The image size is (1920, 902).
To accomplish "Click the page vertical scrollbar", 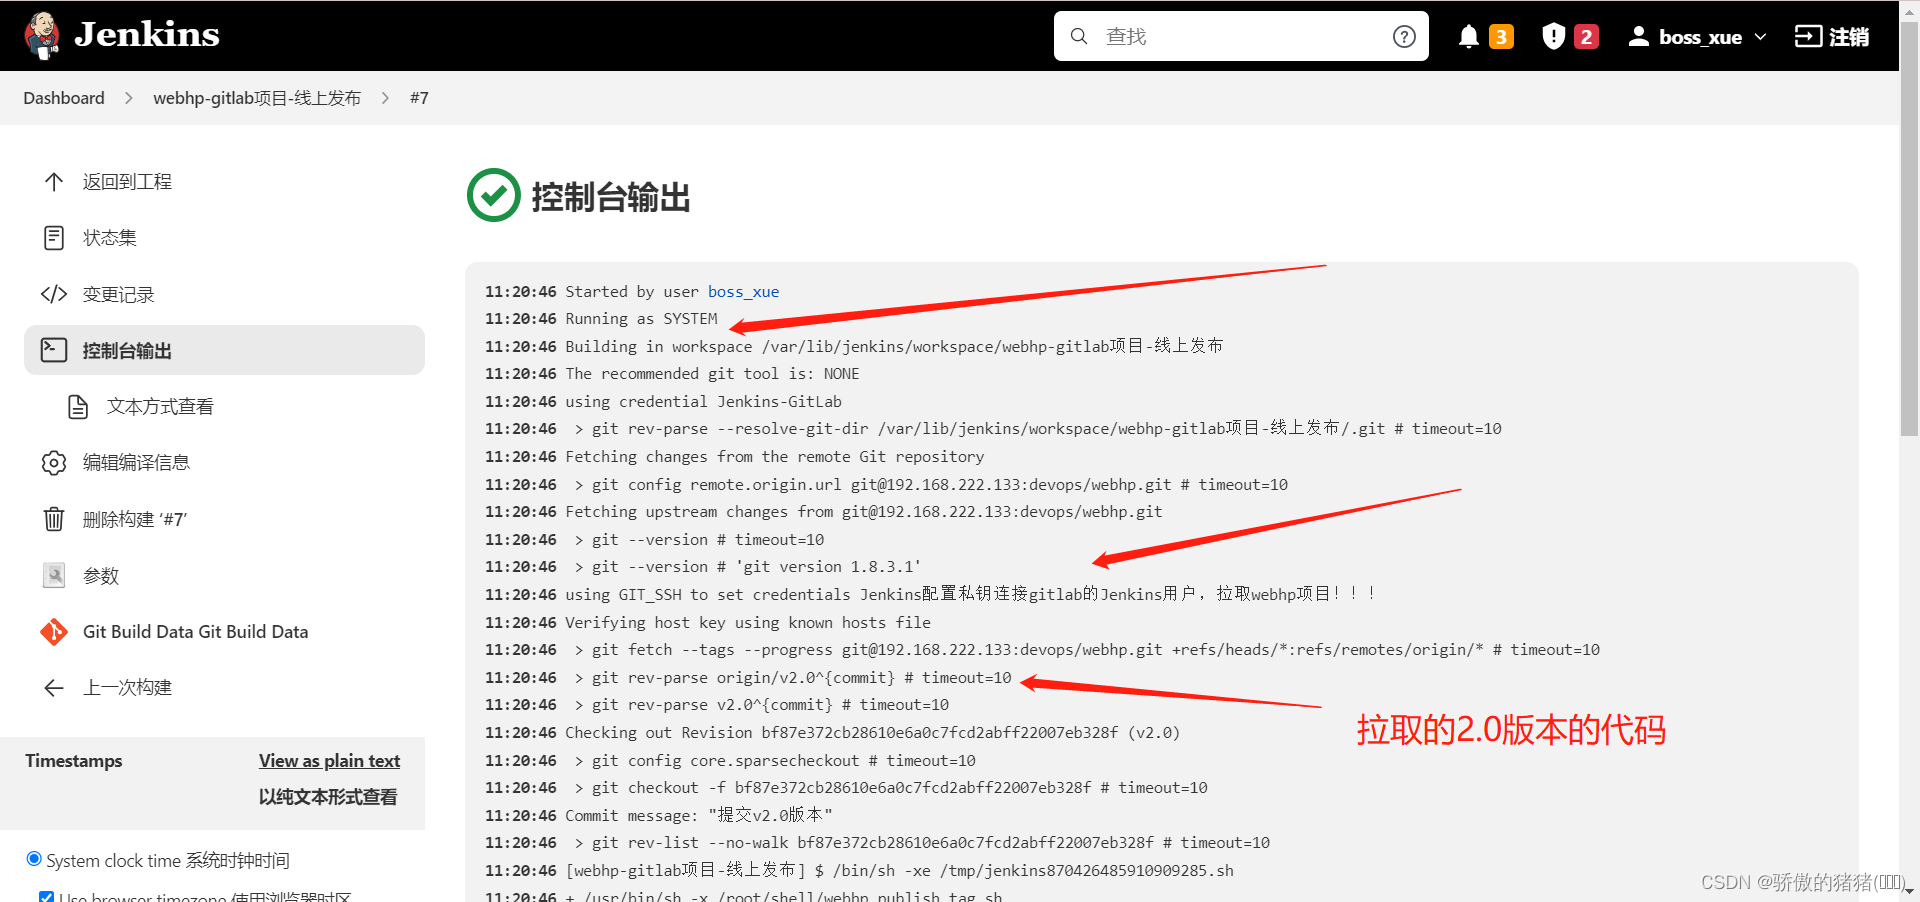I will [x=1909, y=230].
